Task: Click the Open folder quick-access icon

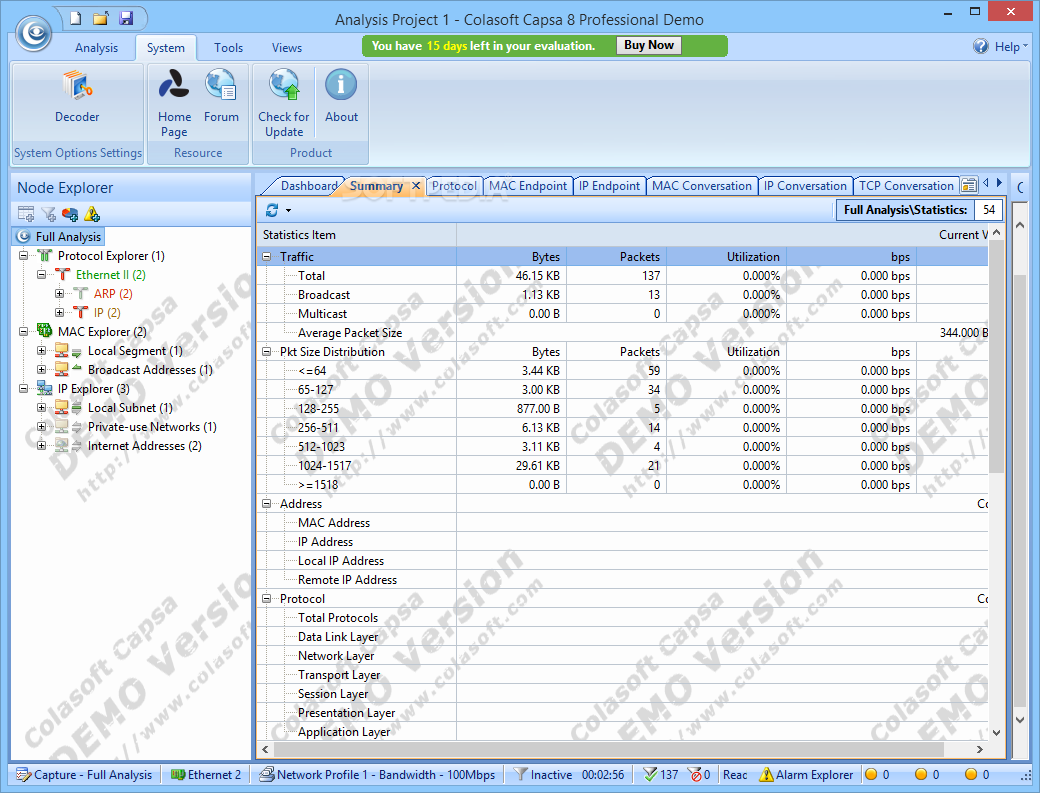Action: click(x=101, y=18)
